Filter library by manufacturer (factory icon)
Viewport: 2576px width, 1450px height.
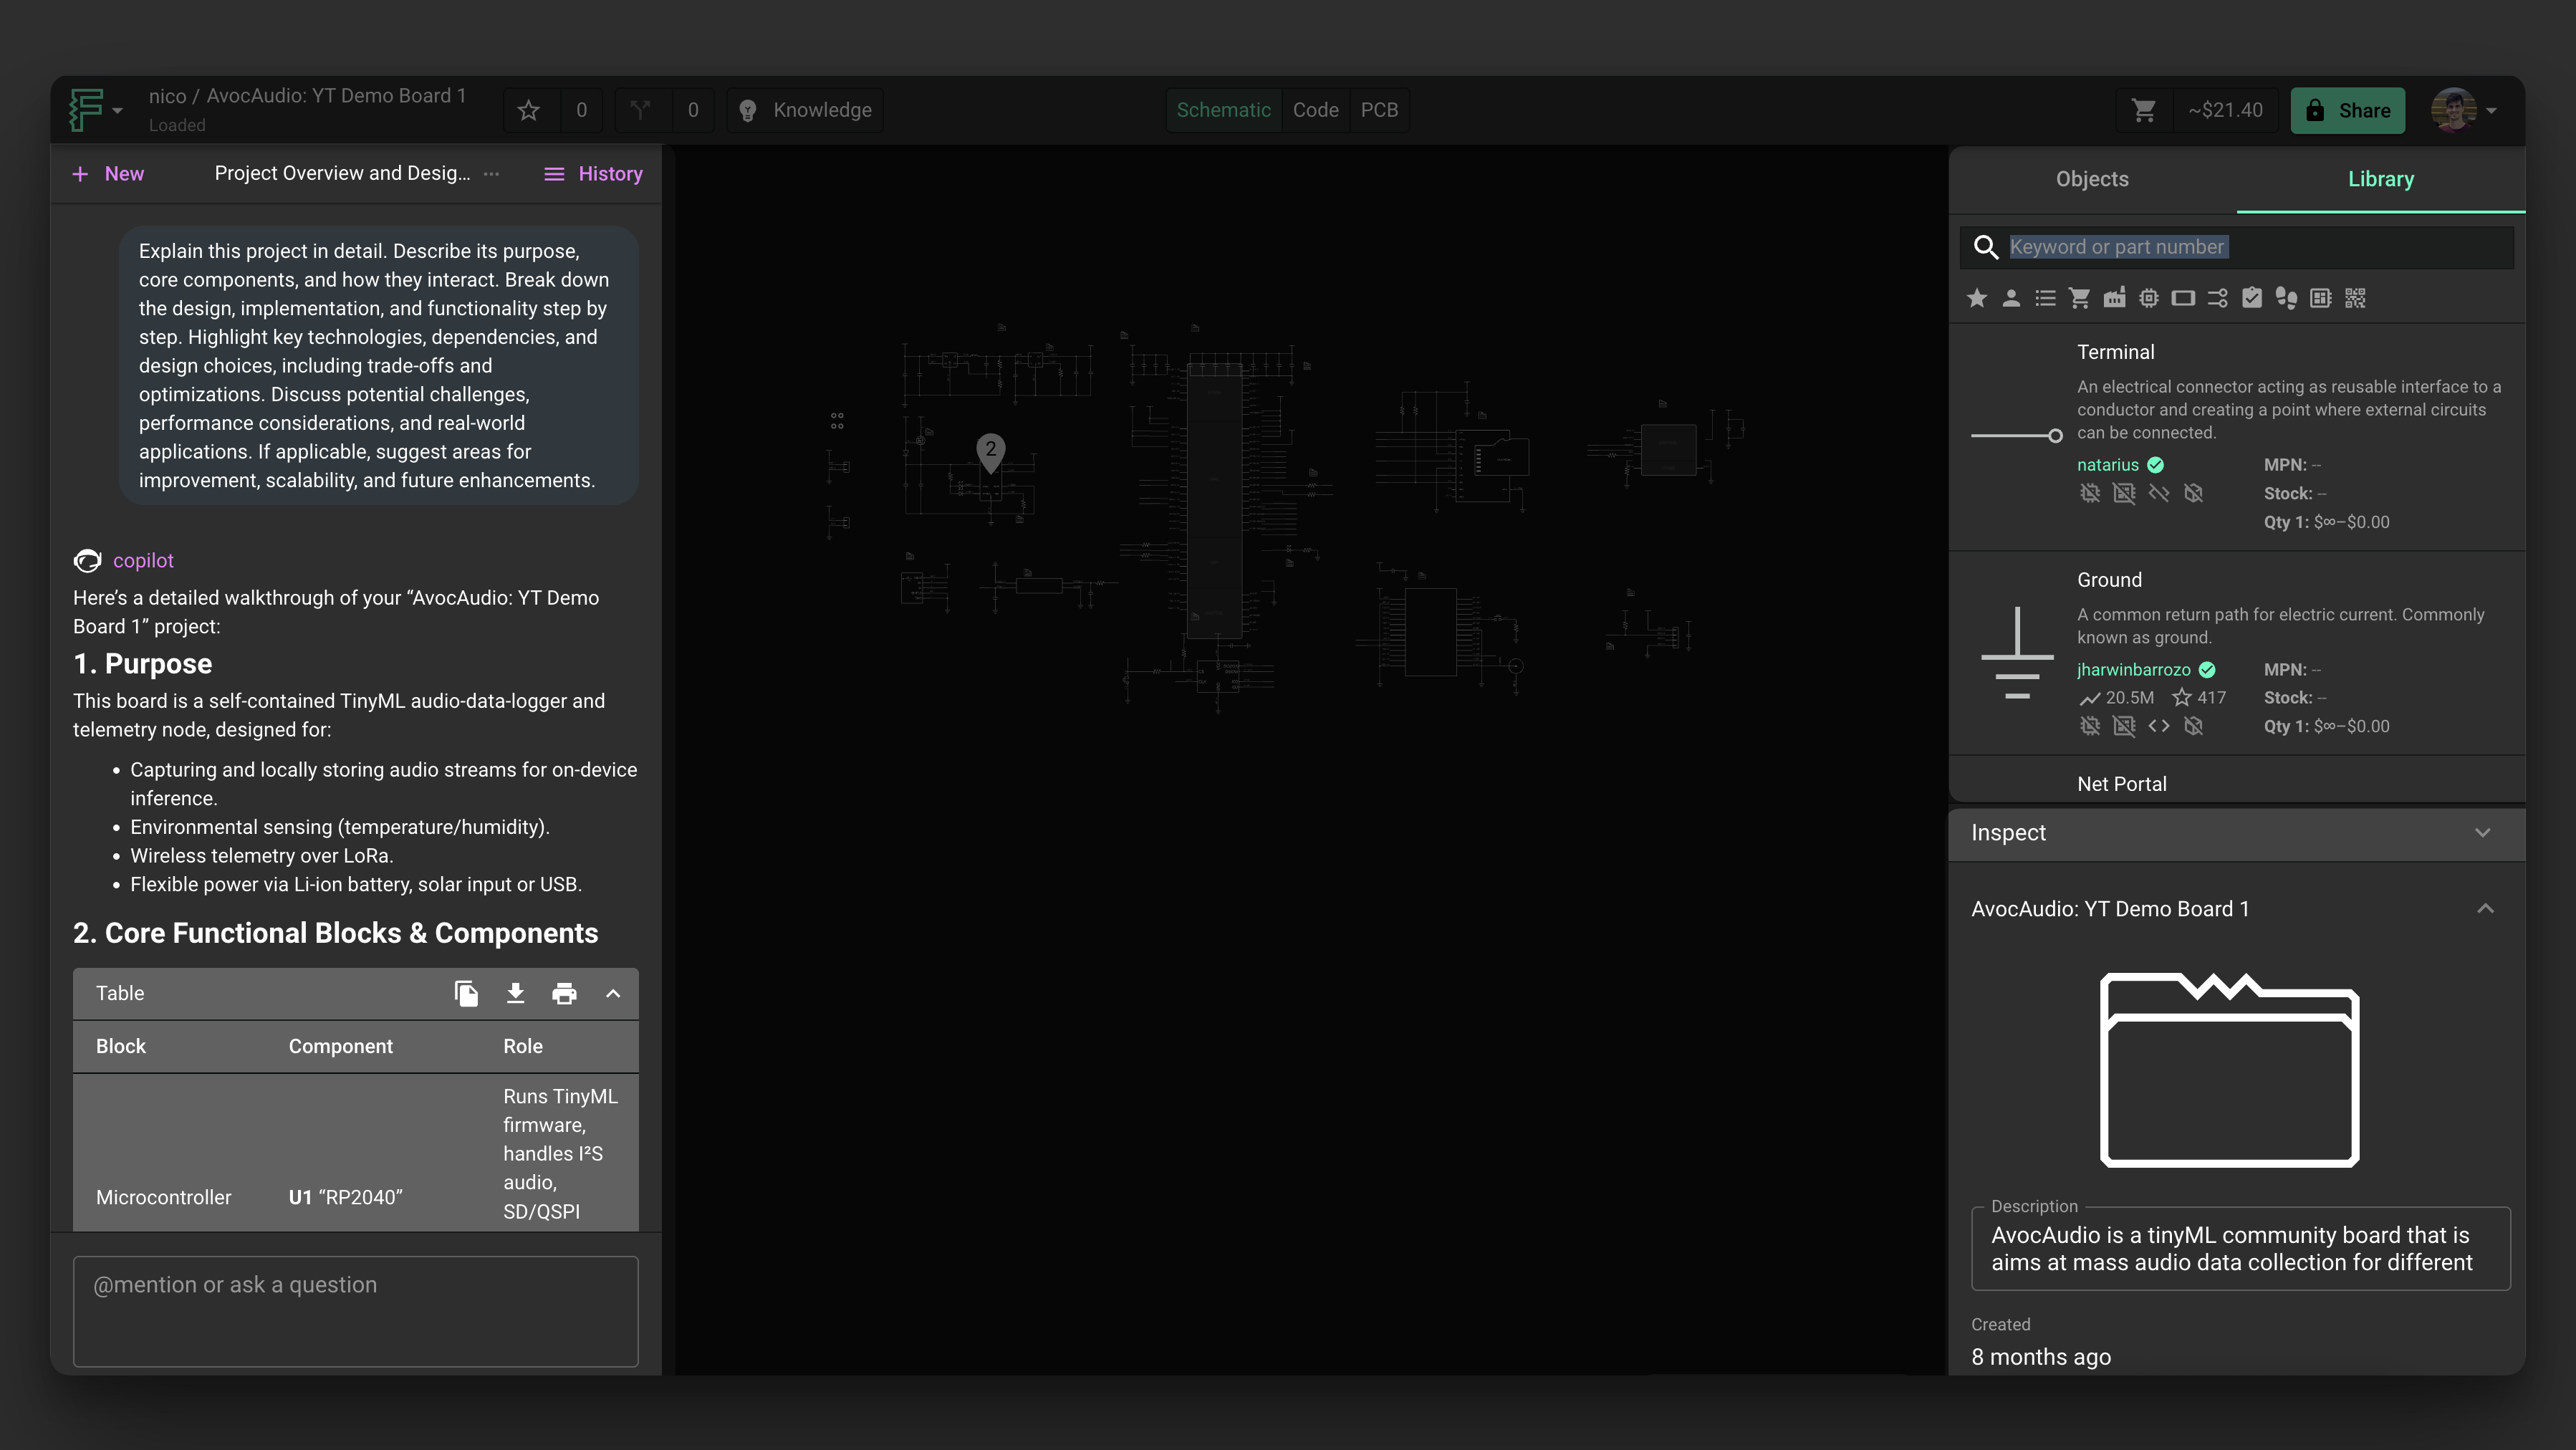point(2114,298)
